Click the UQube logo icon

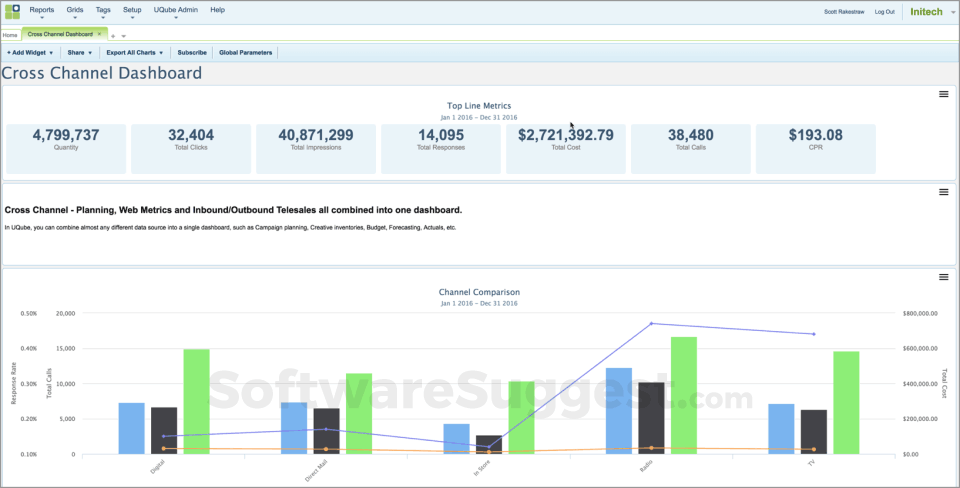point(11,11)
